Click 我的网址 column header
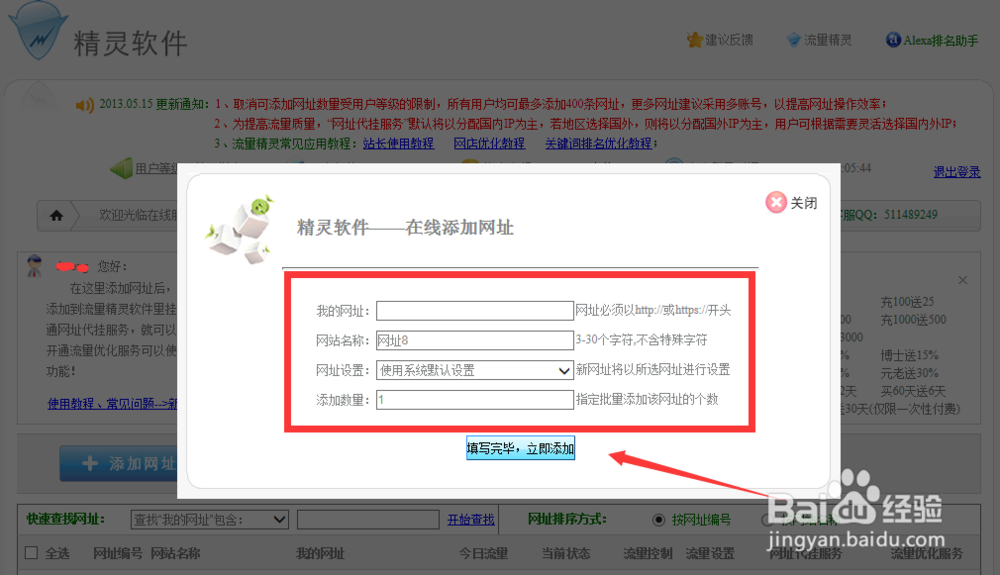This screenshot has width=1000, height=575. 320,553
